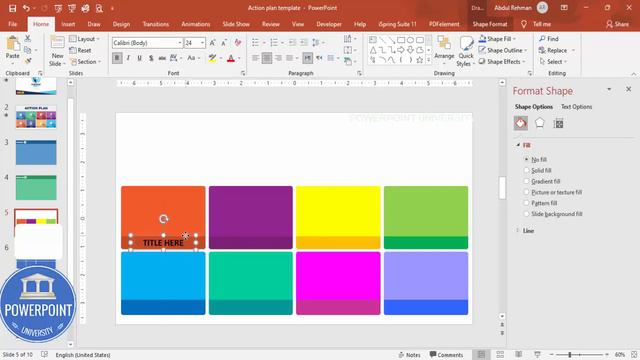640x360 pixels.
Task: Toggle Underline formatting button
Action: coord(140,58)
